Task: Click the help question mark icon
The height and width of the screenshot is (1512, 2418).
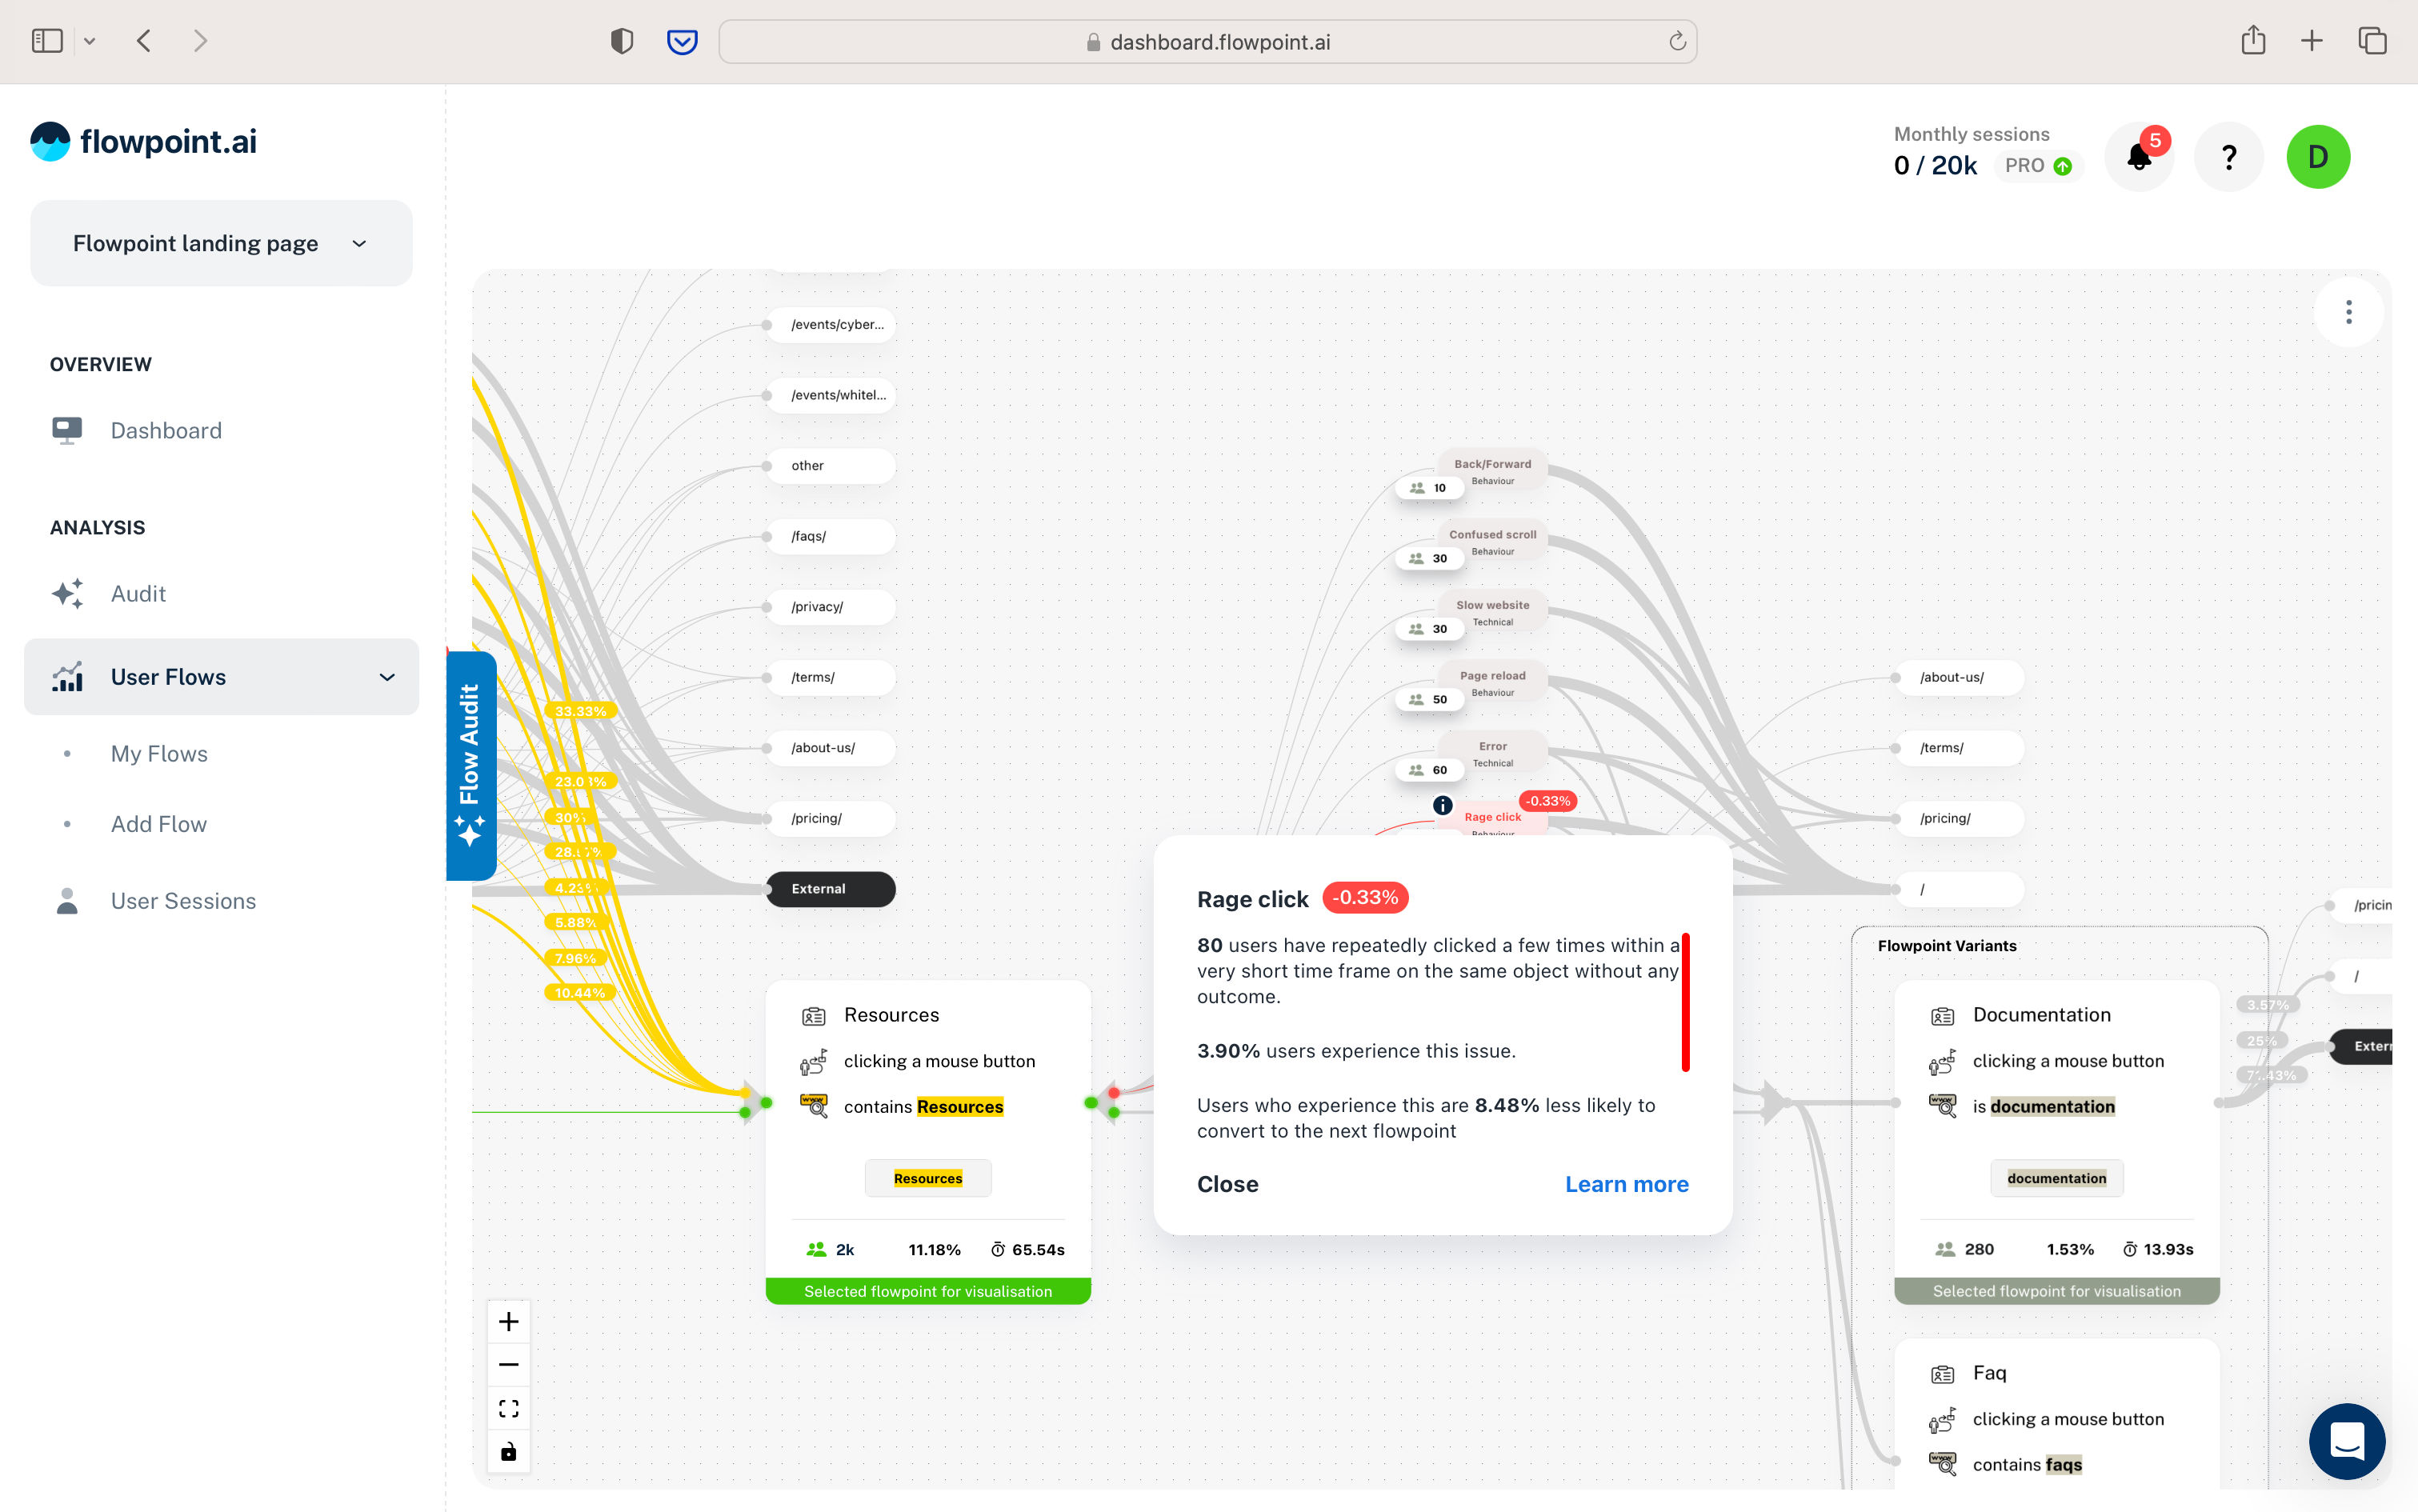Action: point(2230,155)
